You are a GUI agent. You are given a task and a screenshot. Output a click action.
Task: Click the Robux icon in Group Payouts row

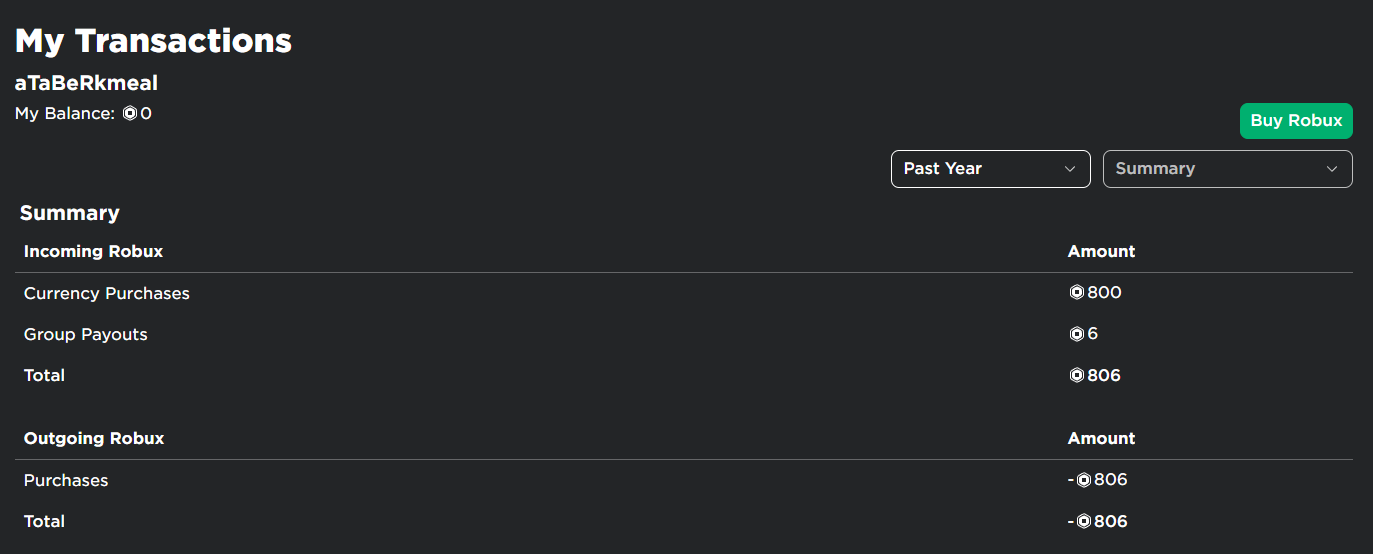(1076, 334)
